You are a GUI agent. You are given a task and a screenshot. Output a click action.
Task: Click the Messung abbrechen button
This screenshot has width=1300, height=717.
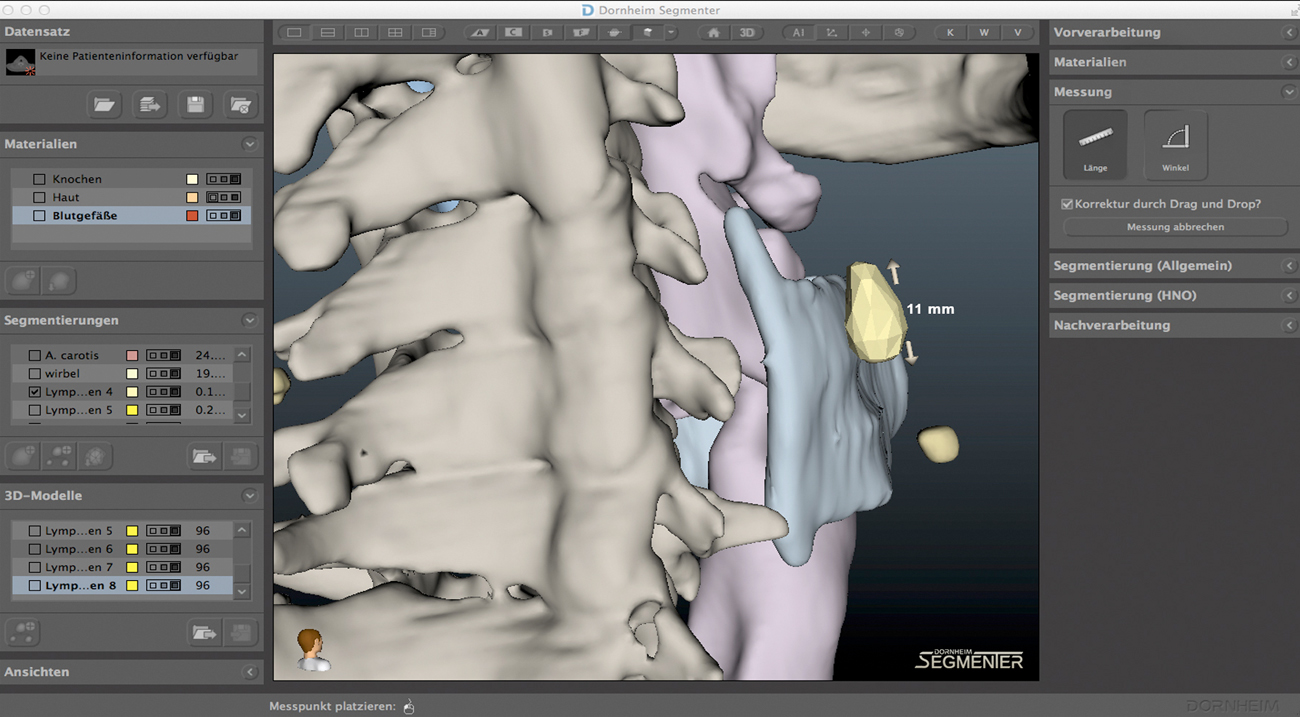[1175, 227]
